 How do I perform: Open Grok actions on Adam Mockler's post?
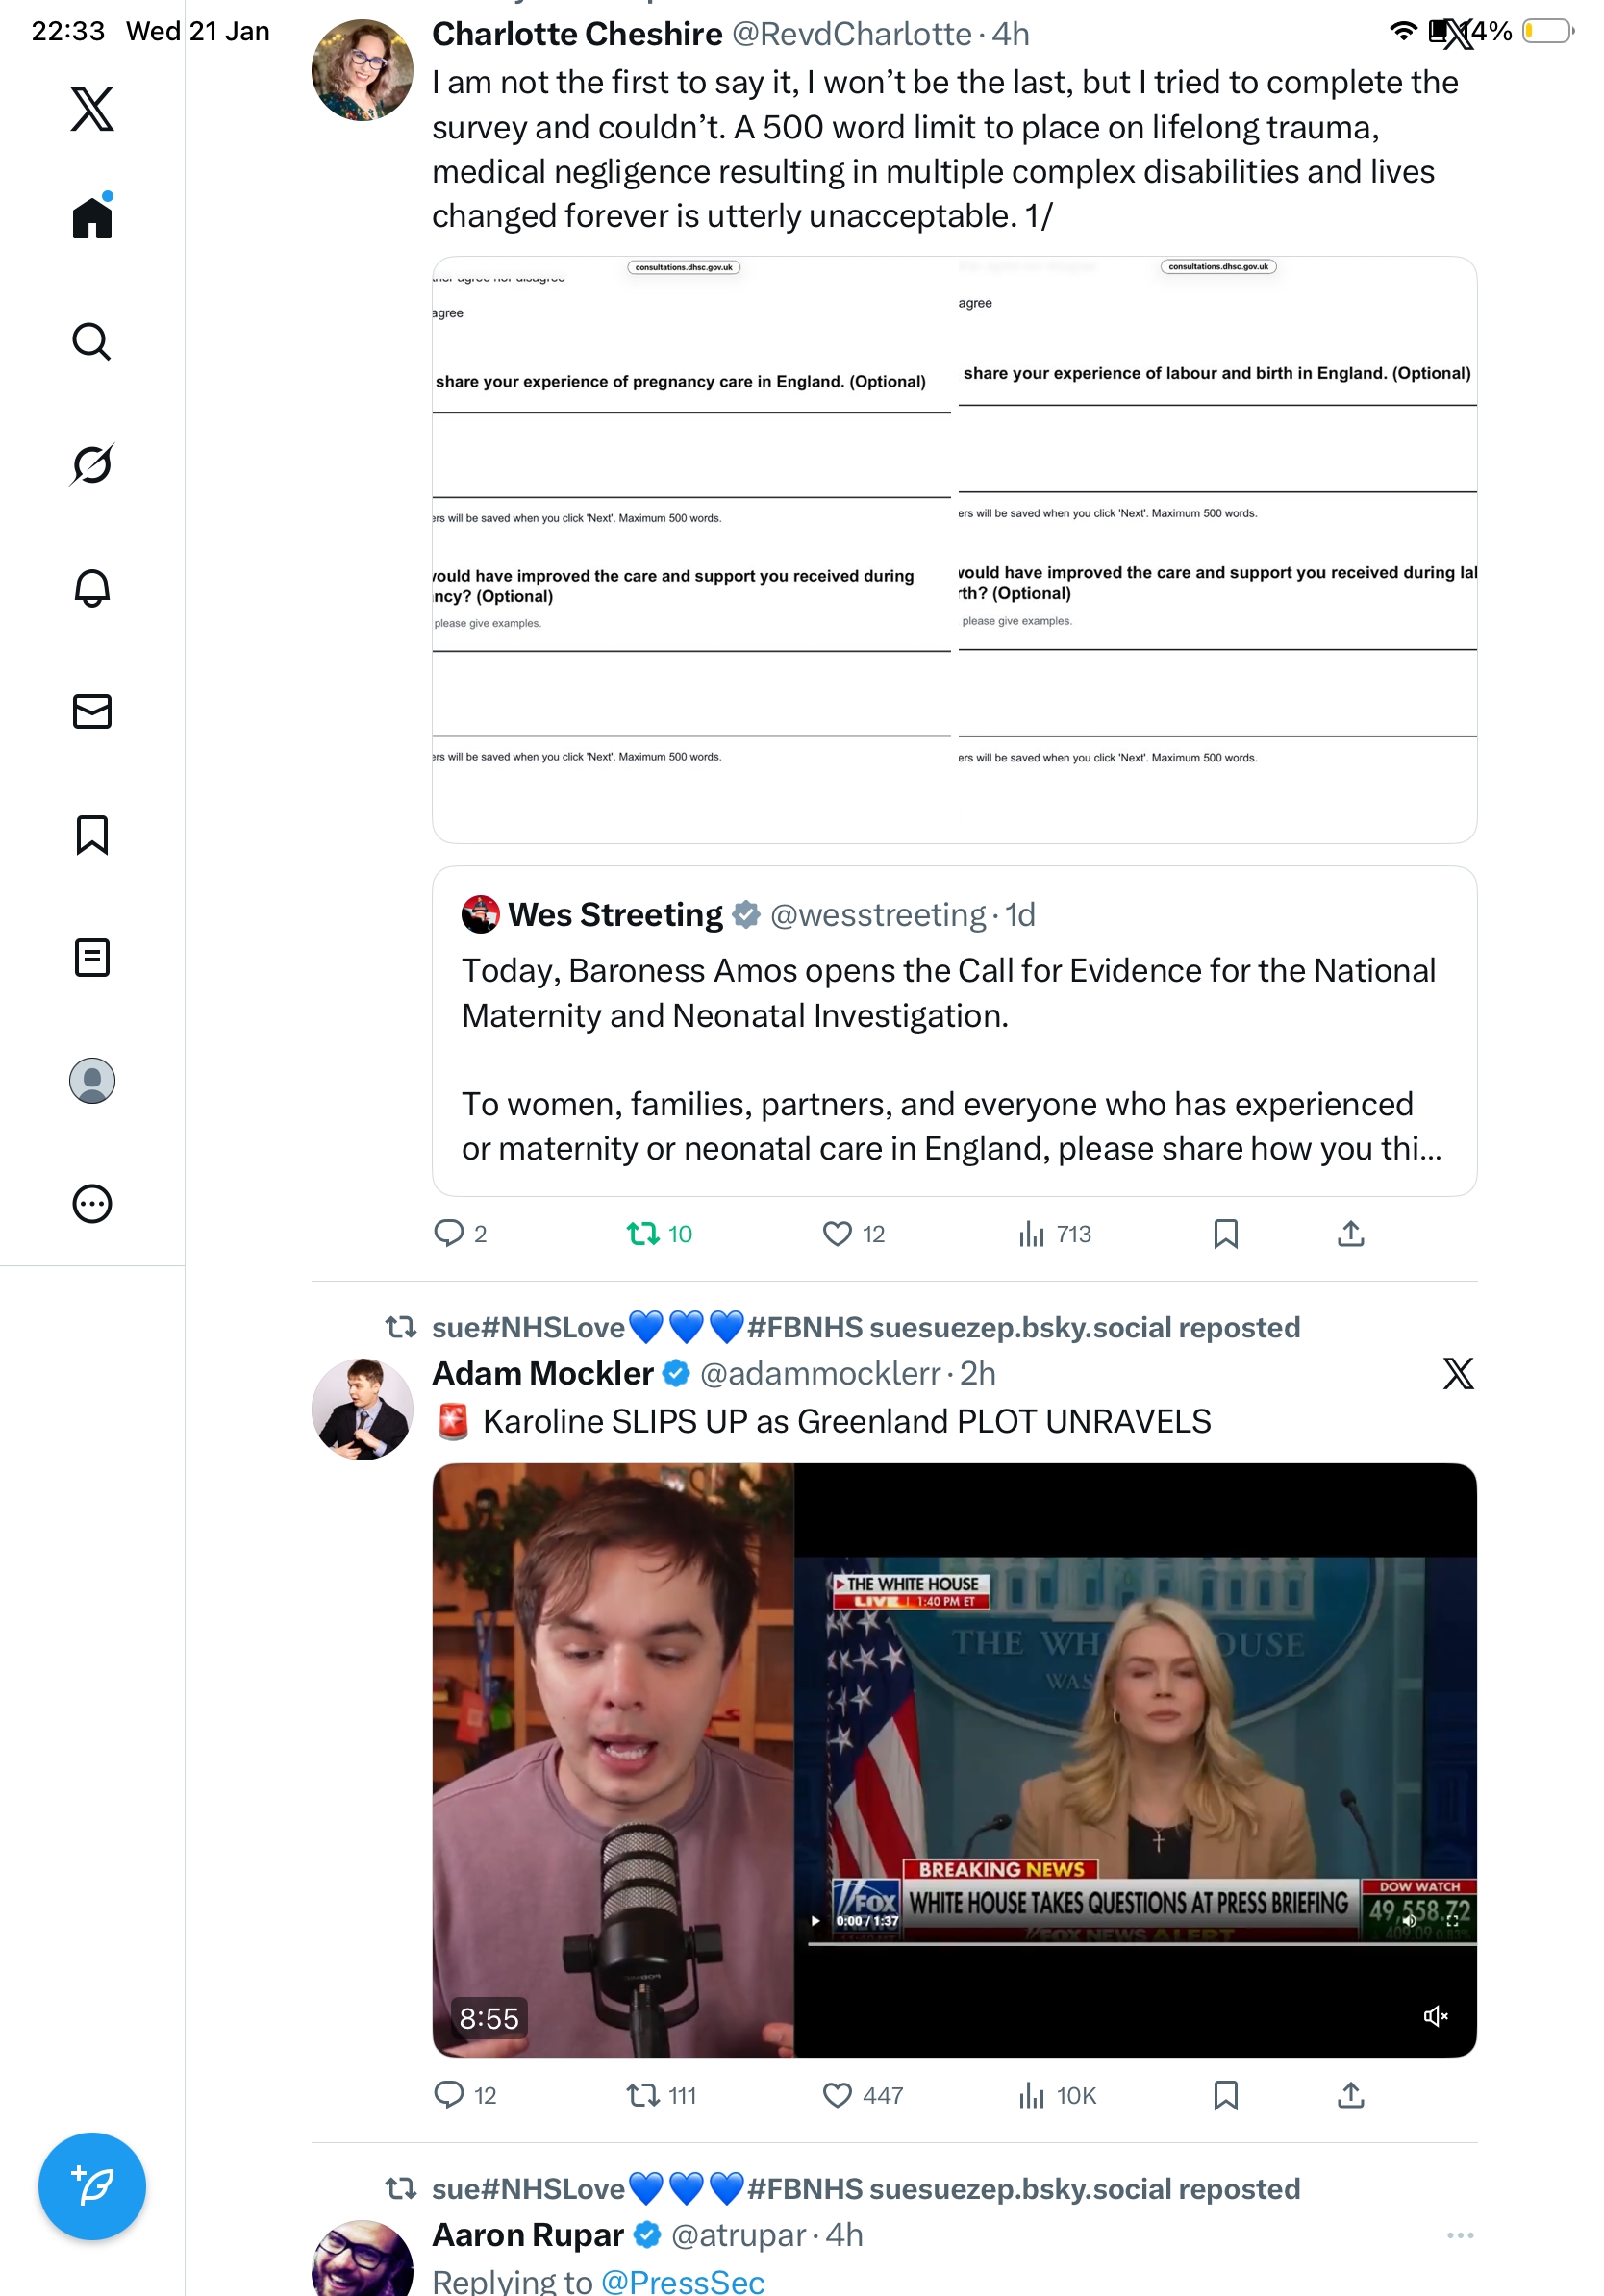(x=1458, y=1373)
